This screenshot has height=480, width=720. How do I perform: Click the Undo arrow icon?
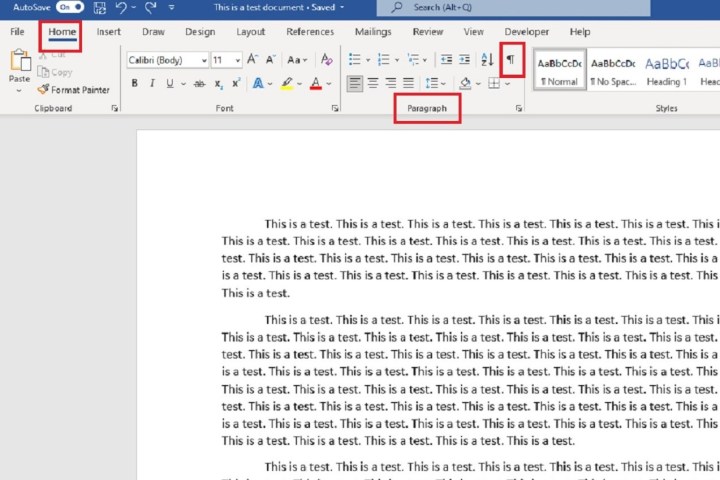tap(121, 8)
